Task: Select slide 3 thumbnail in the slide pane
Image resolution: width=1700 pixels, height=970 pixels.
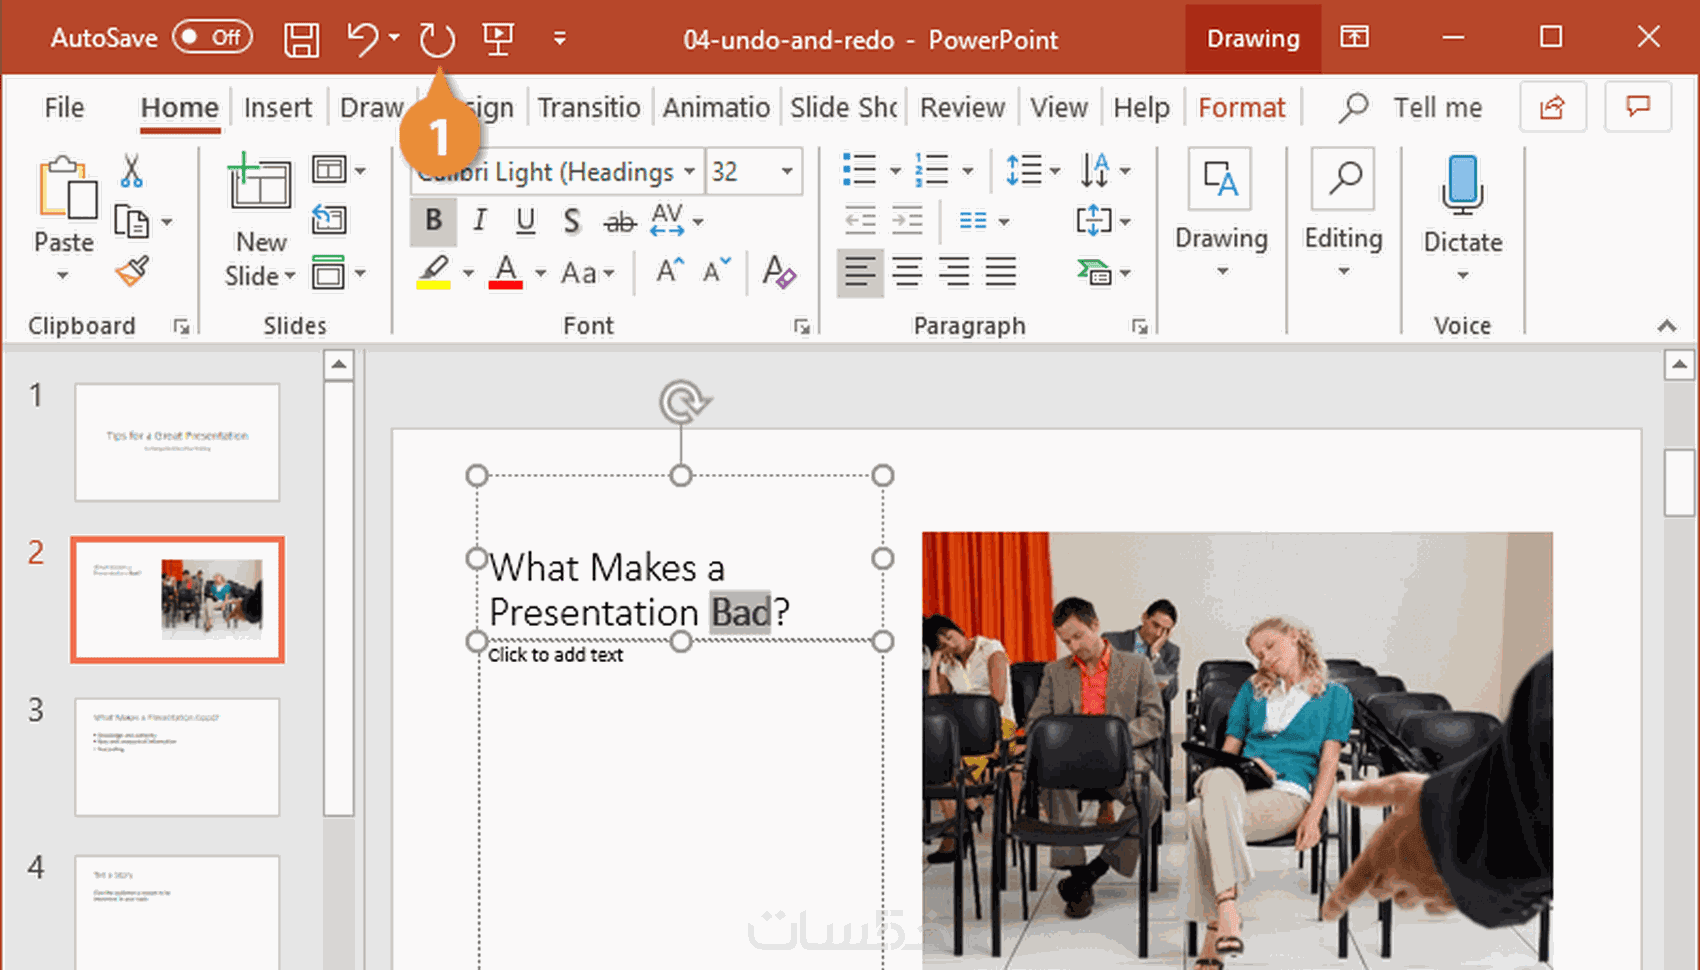Action: 176,757
